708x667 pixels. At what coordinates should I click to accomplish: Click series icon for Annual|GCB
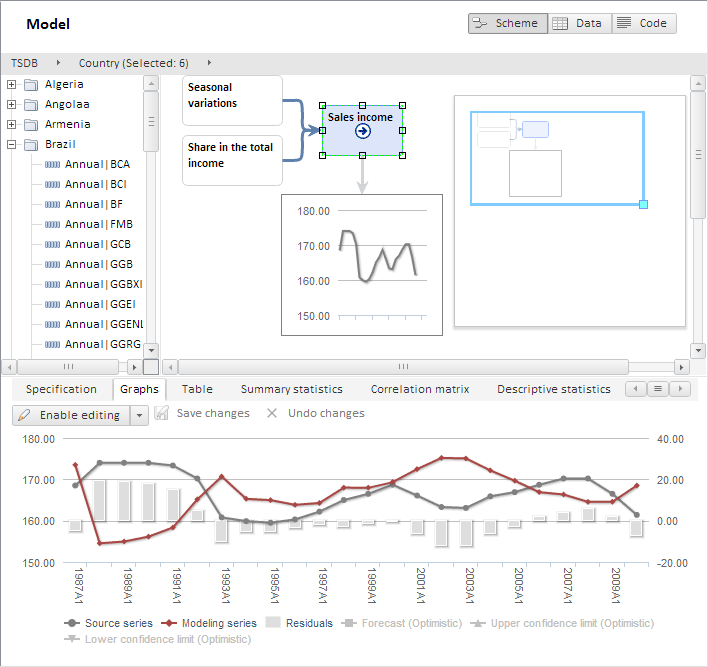(x=52, y=245)
